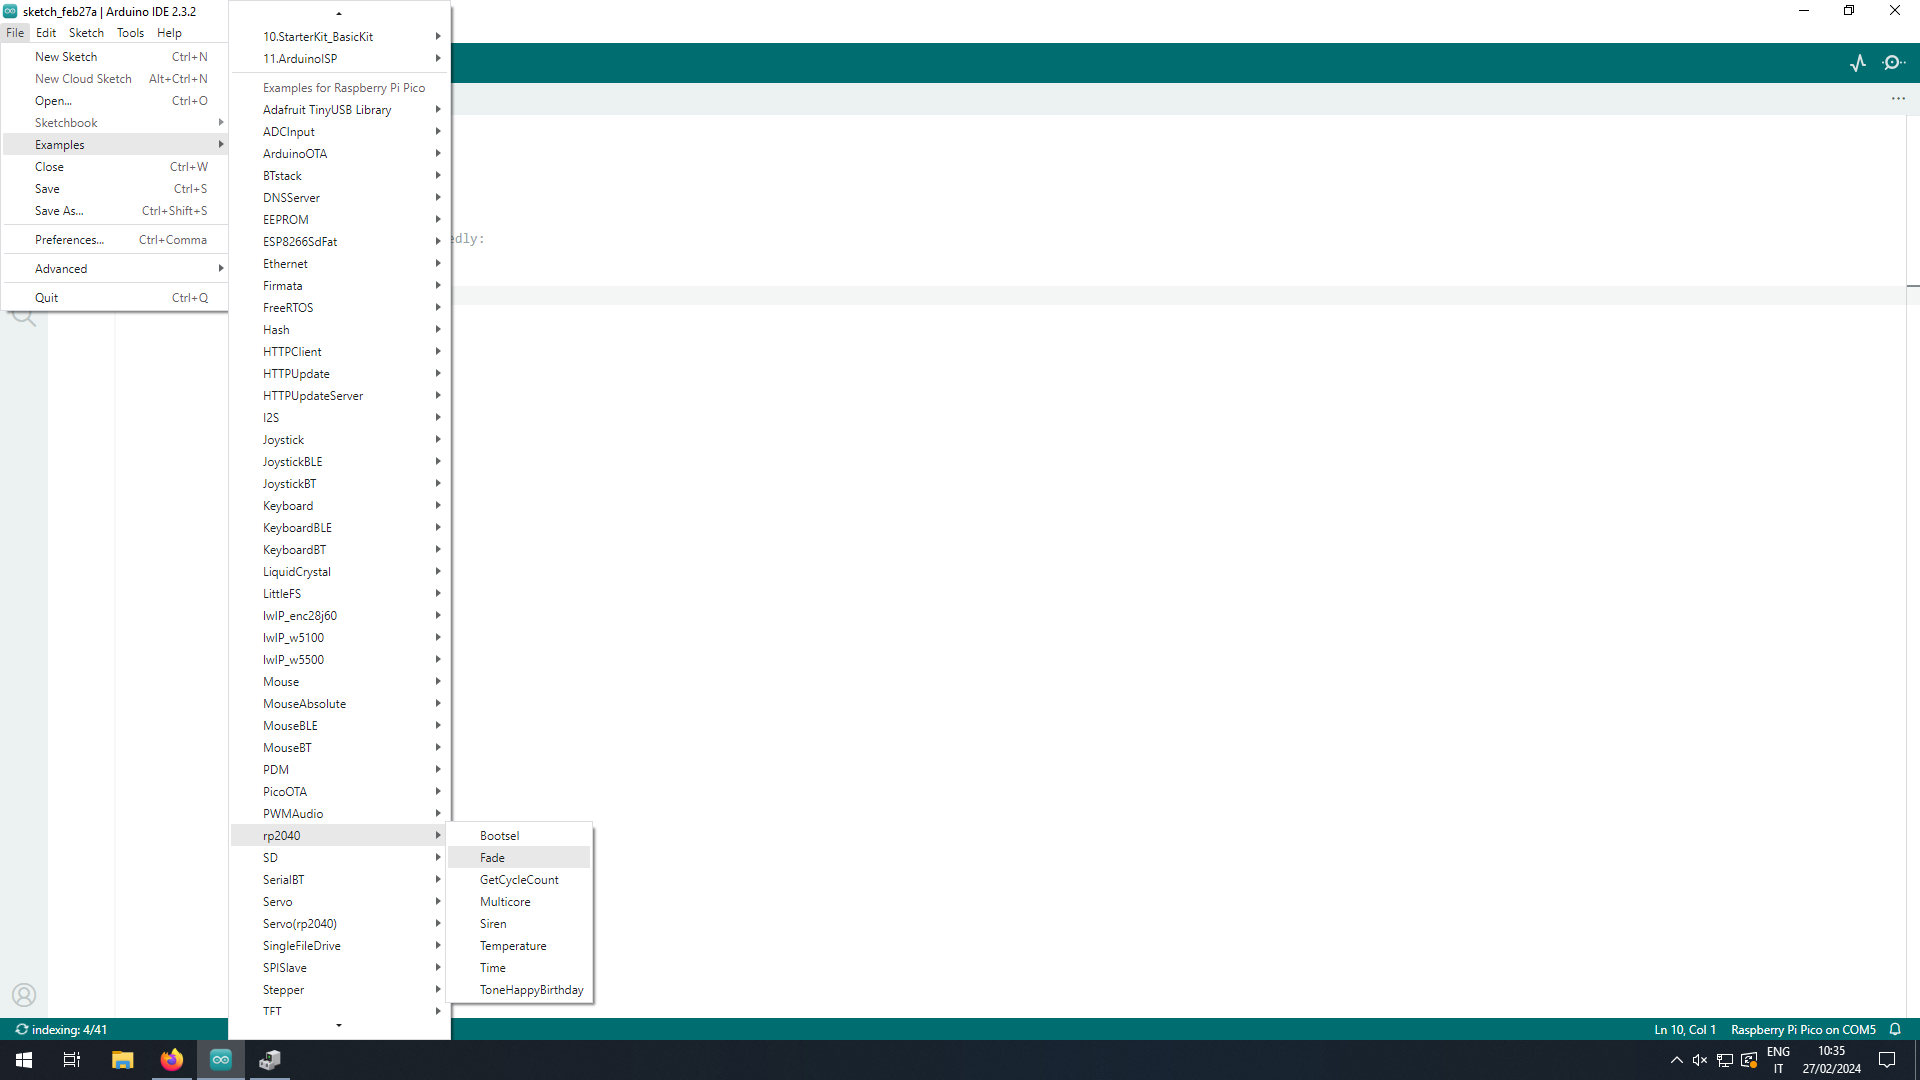Open File Explorer from the taskbar
Screen dimensions: 1920x1080
coord(122,1060)
